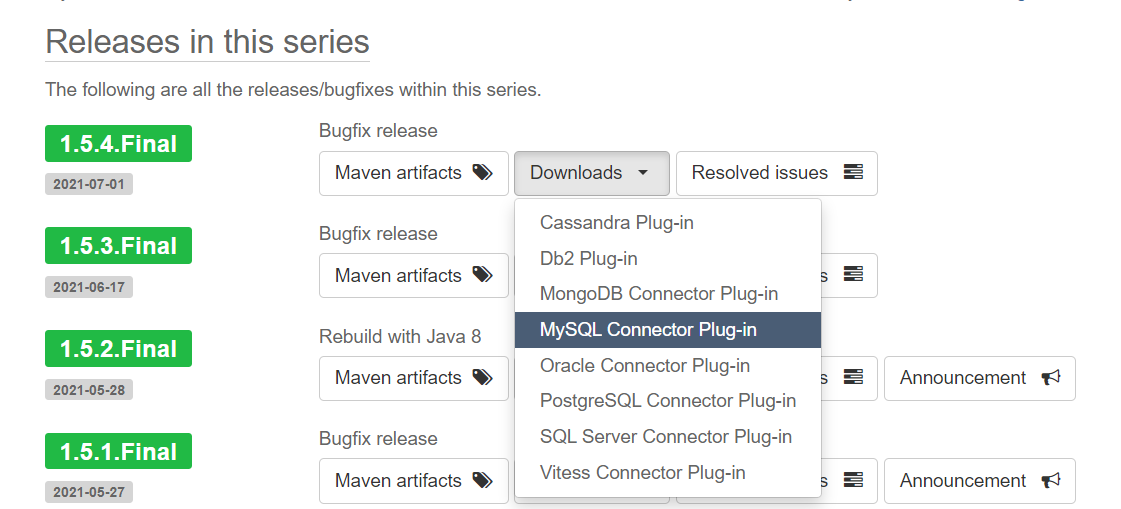Click the megaphone icon on 1.5.1.Final Announcement

[x=1050, y=480]
